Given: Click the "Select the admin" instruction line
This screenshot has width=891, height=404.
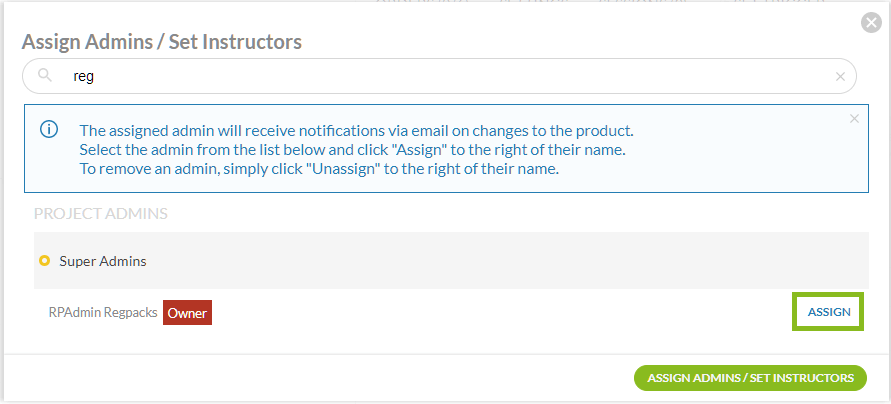Looking at the screenshot, I should [x=352, y=150].
